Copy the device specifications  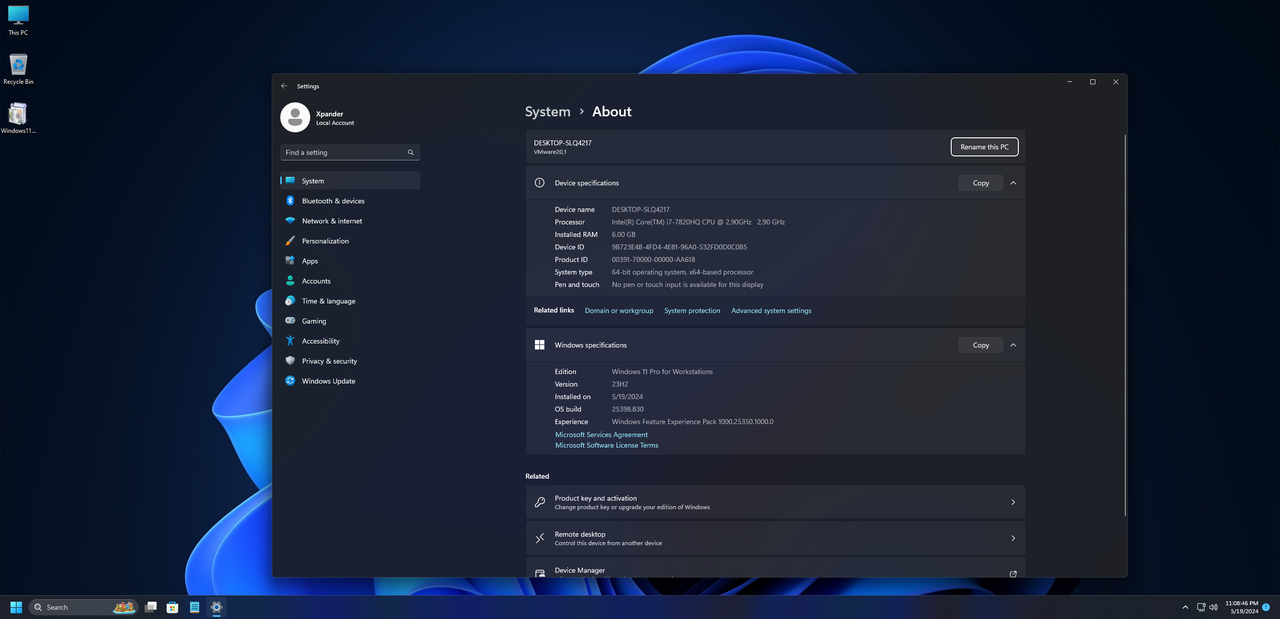click(981, 183)
